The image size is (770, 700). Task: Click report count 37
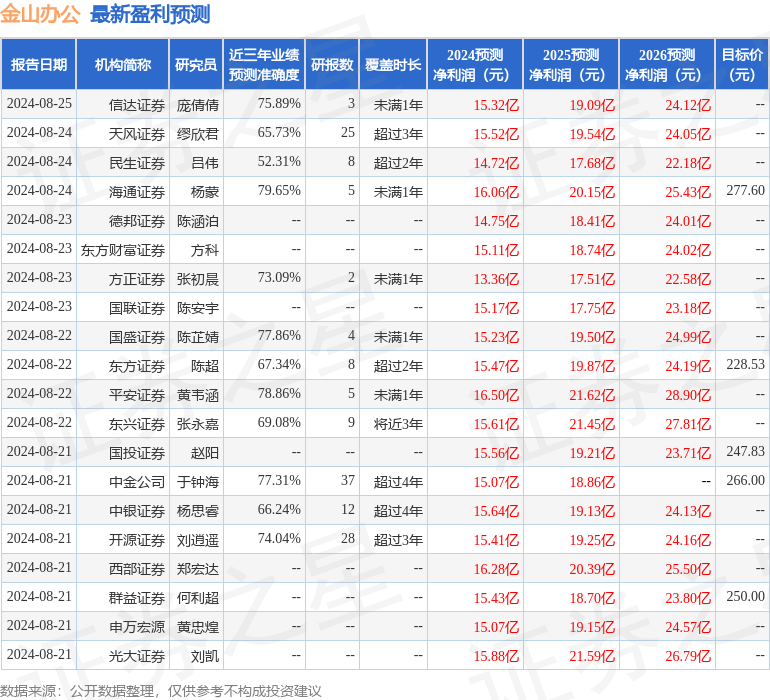coord(348,480)
